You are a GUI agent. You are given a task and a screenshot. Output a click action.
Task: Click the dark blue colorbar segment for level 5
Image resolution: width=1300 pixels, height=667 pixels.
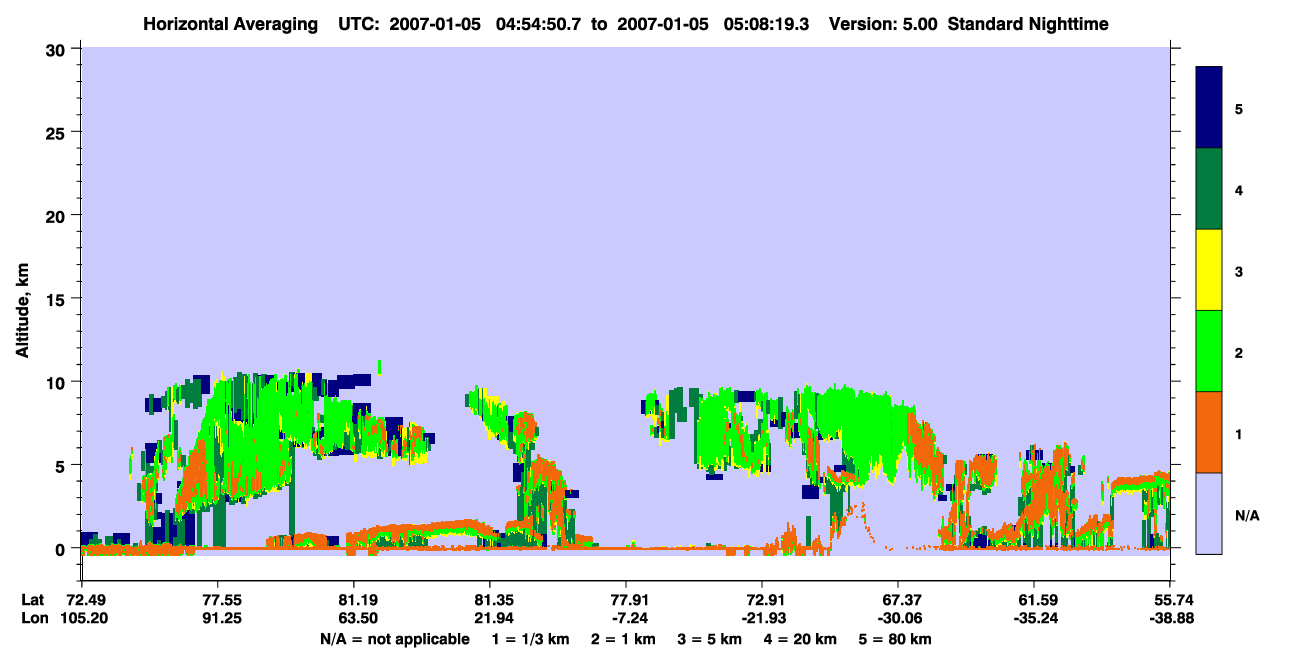point(1209,108)
